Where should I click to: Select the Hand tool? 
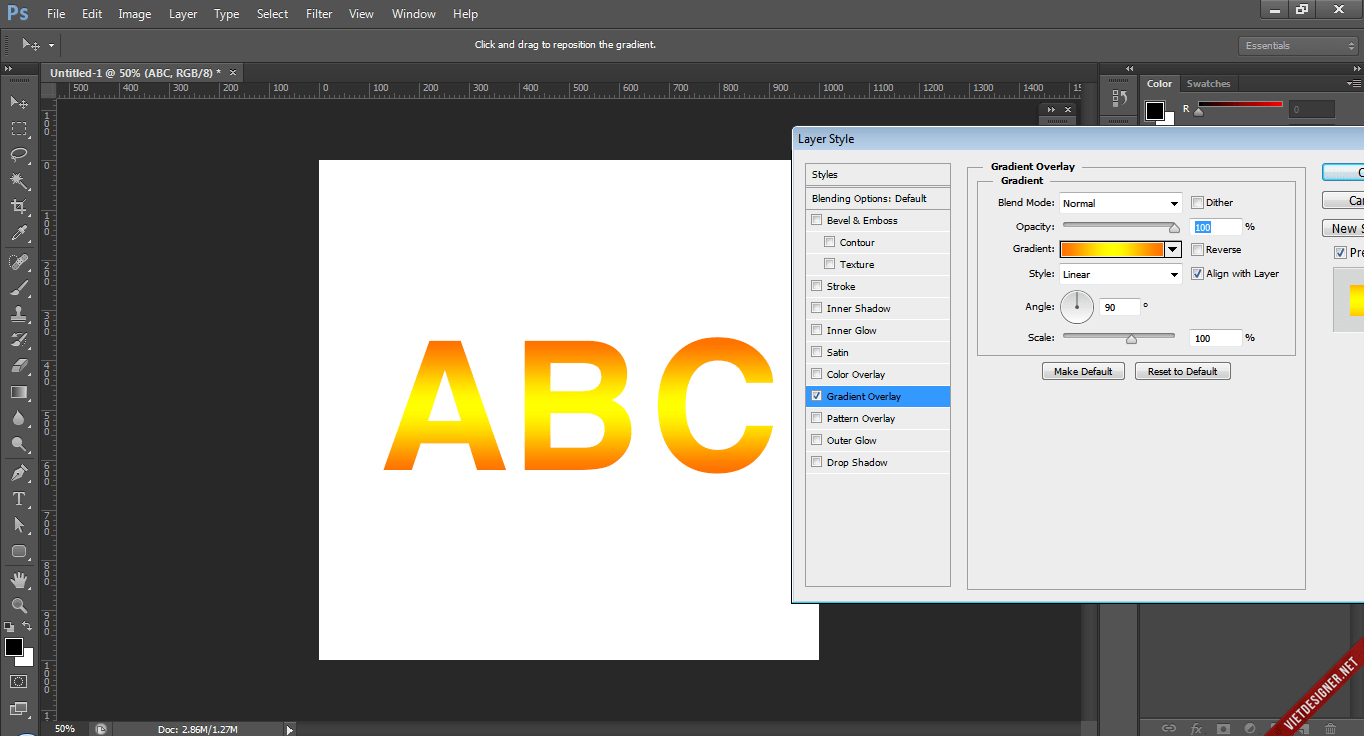coord(19,580)
